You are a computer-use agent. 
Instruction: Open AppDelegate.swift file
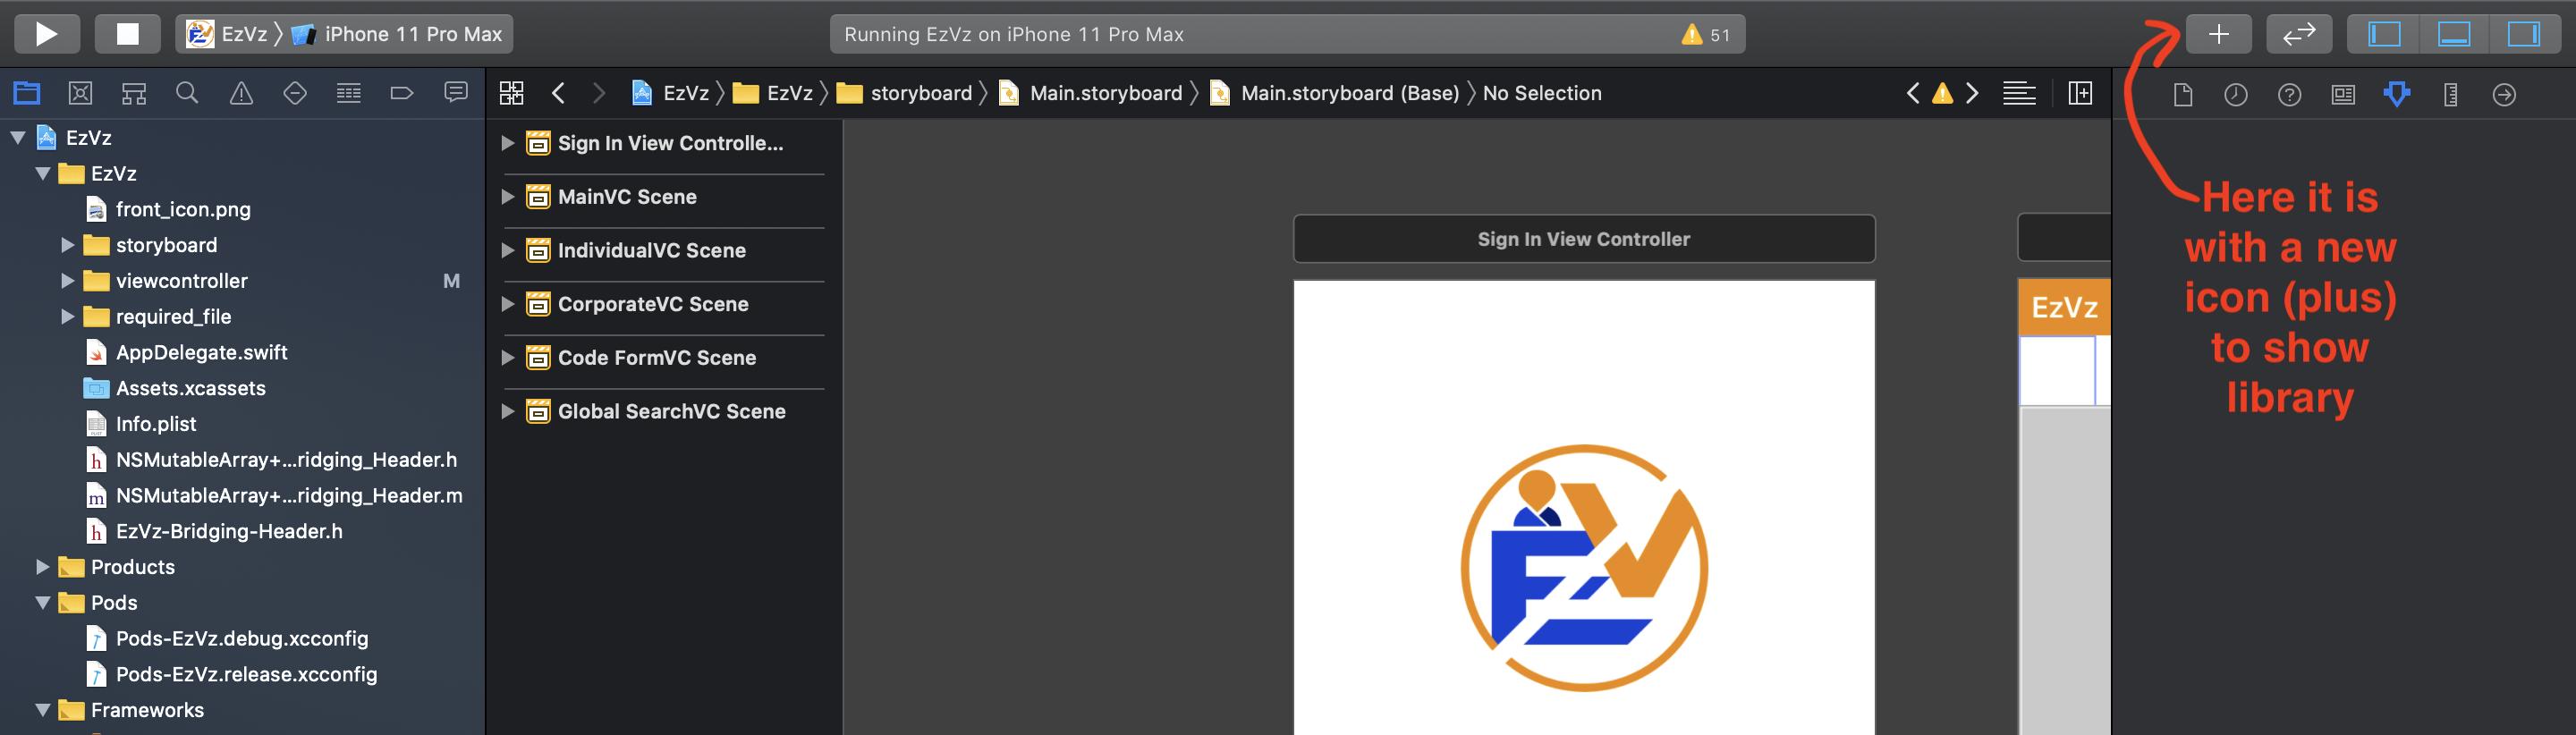pyautogui.click(x=201, y=352)
